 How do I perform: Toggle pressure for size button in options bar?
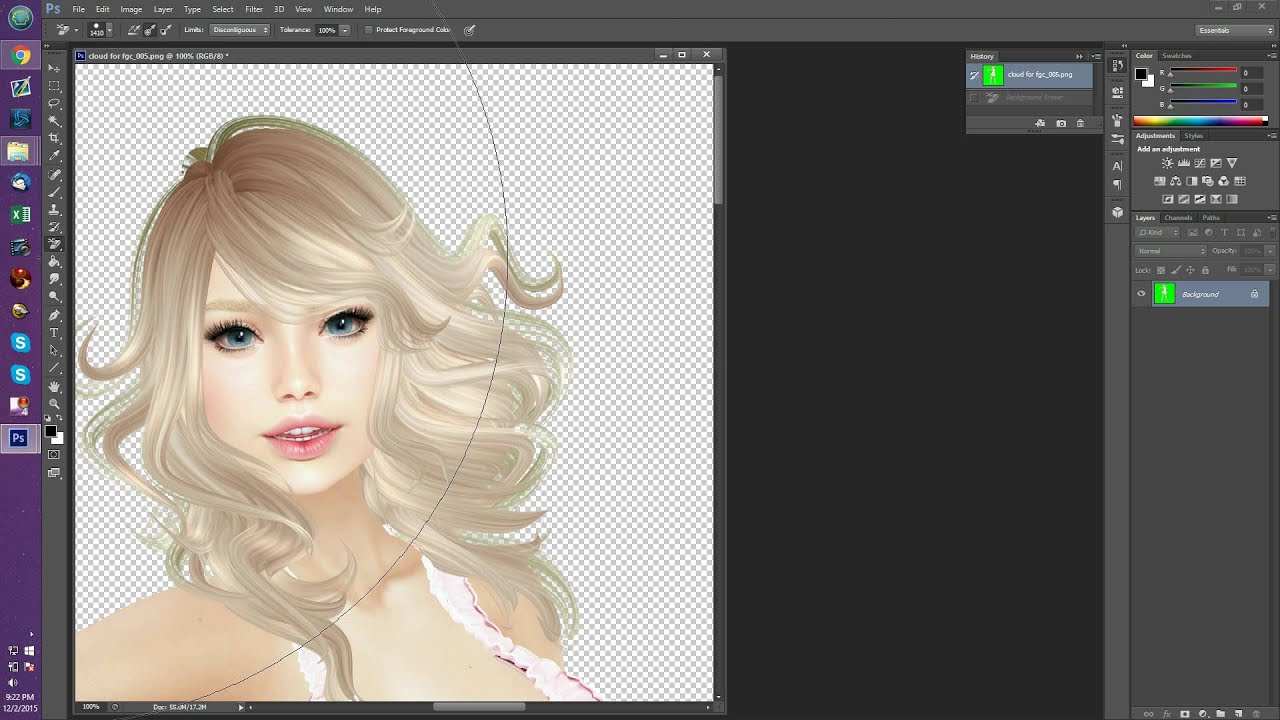[469, 30]
